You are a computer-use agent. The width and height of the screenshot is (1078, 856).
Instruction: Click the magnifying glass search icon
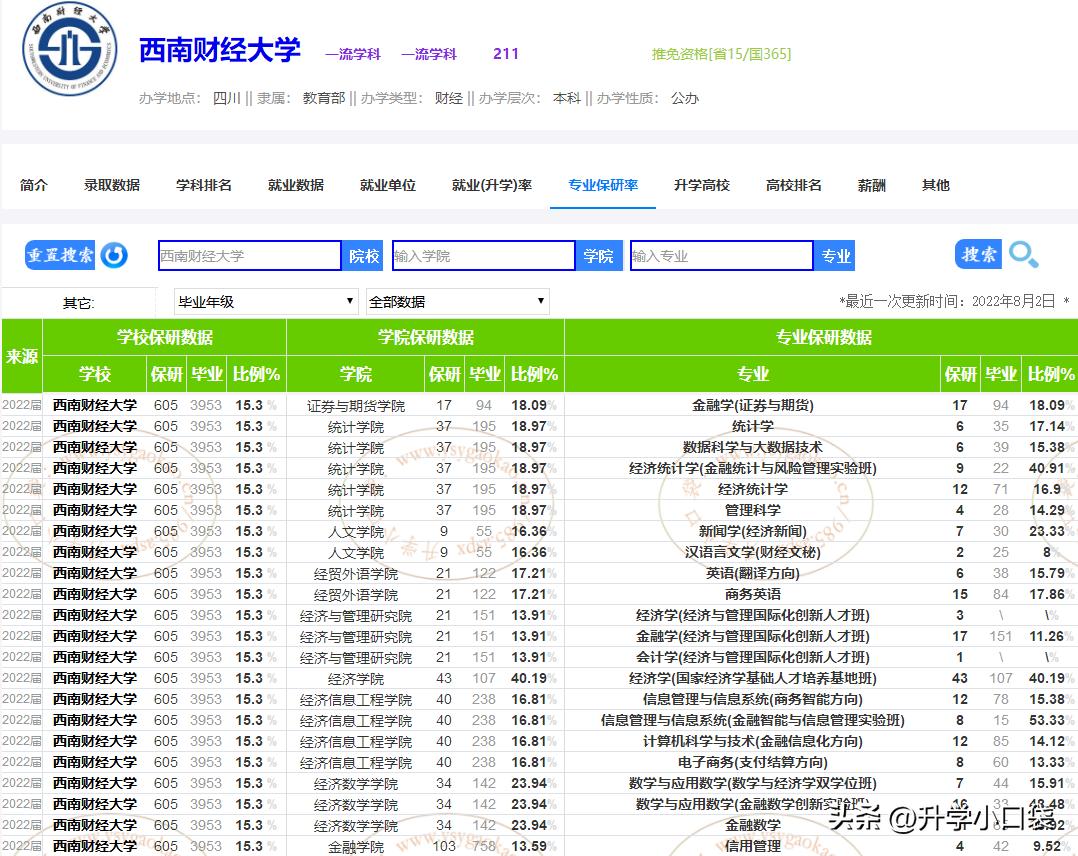point(1024,255)
